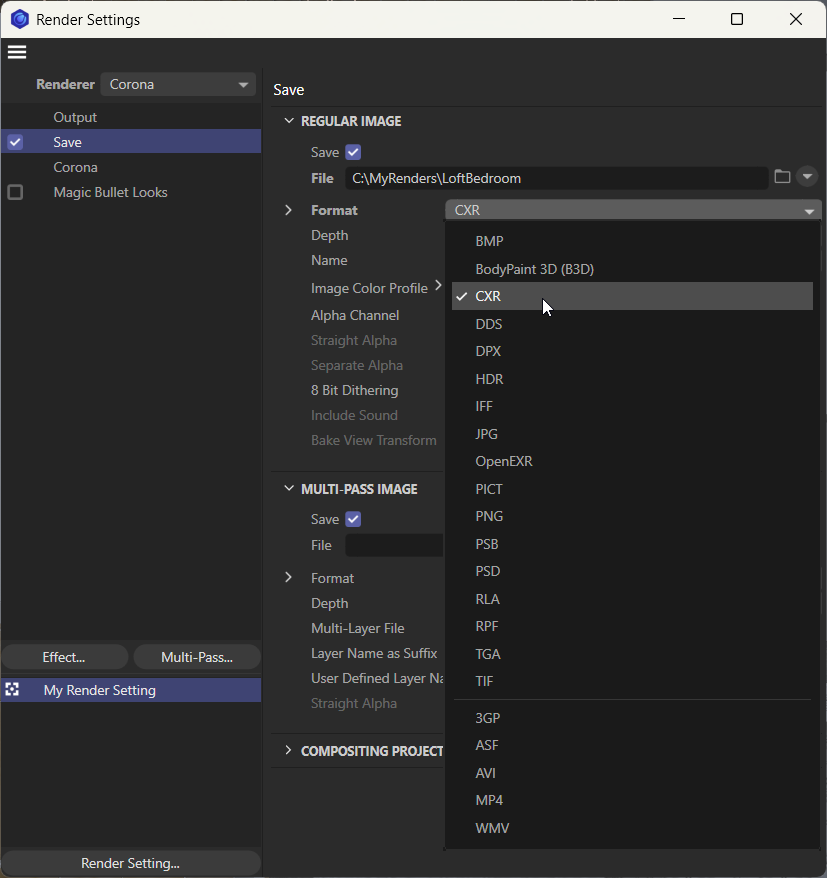The width and height of the screenshot is (827, 878).
Task: Select the Save row in settings list
Action: click(131, 142)
